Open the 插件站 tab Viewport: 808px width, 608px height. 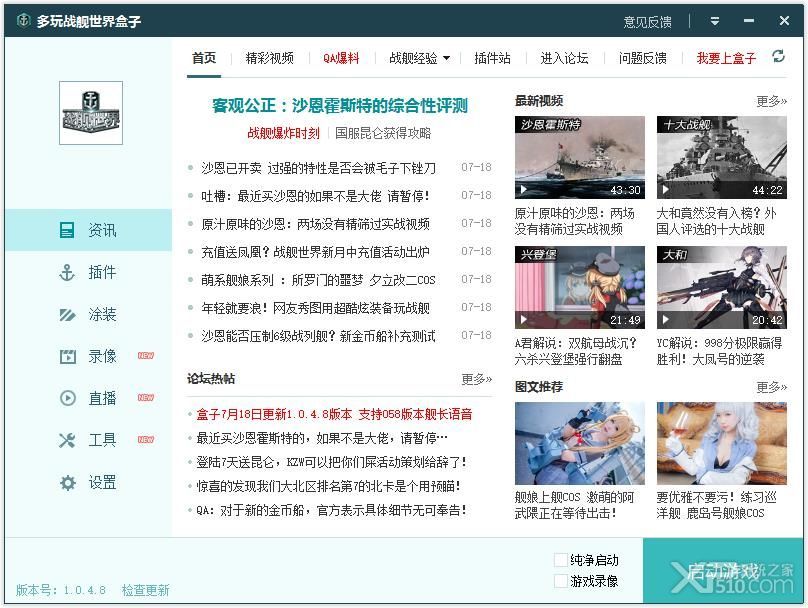(x=493, y=58)
